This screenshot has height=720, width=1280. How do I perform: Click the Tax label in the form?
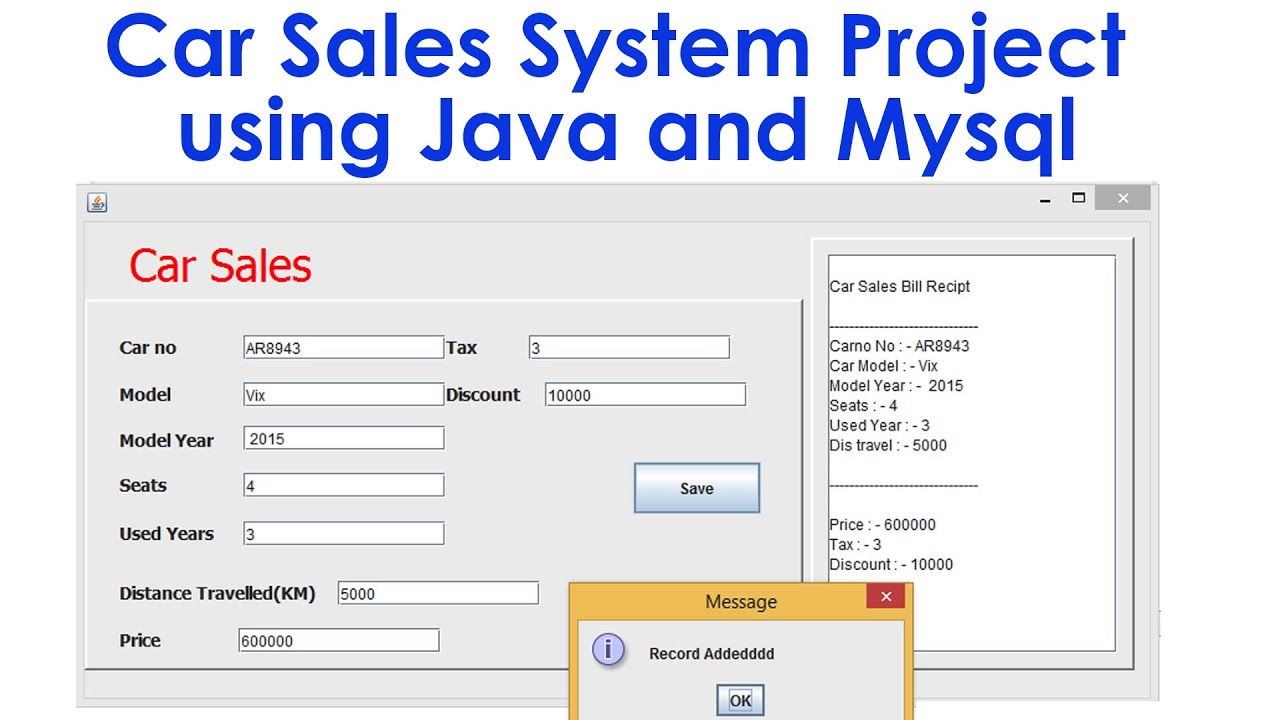(x=462, y=348)
